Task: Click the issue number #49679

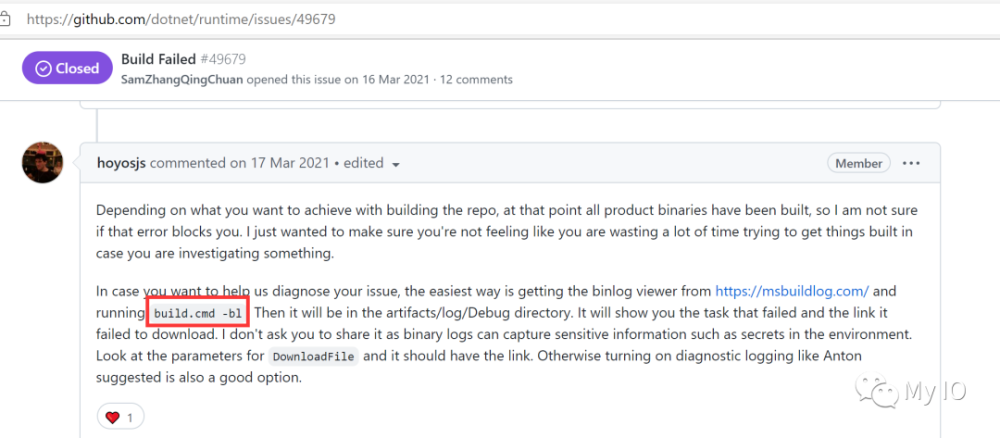Action: (x=225, y=59)
